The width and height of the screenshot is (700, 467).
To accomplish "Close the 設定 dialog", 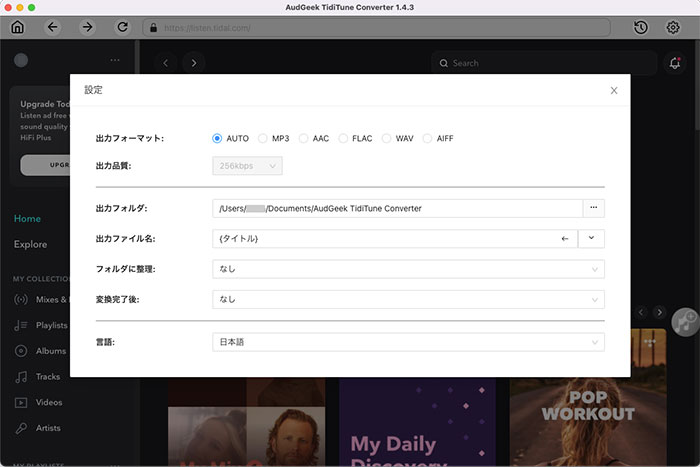I will pyautogui.click(x=614, y=91).
